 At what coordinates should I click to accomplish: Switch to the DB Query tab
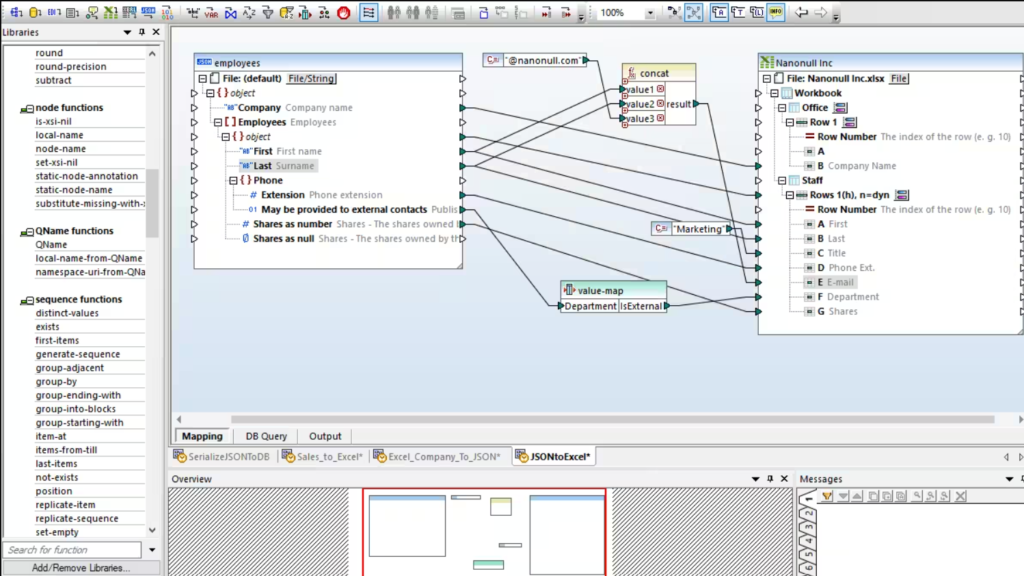pos(266,436)
